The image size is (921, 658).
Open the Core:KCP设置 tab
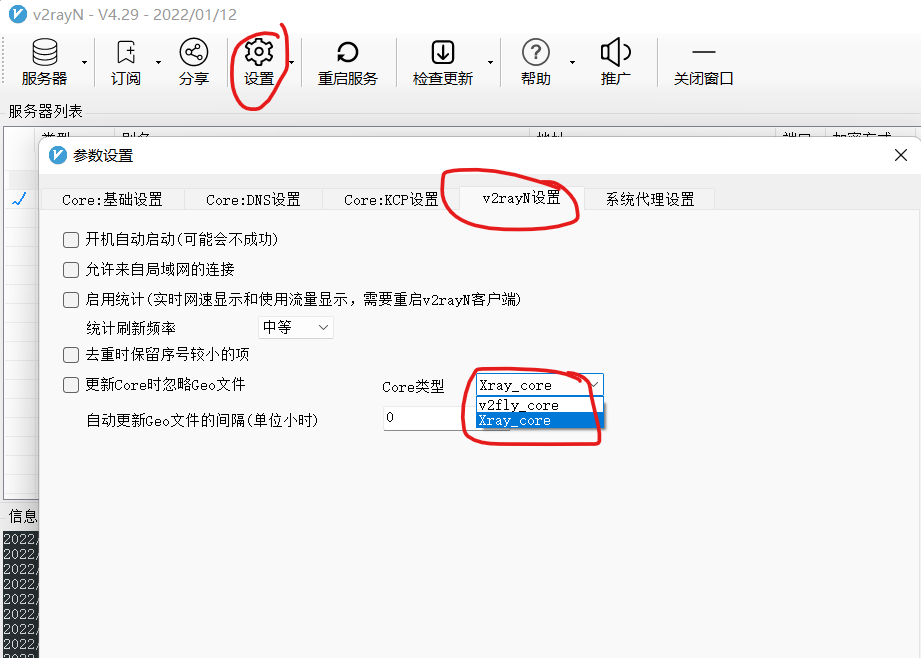click(391, 200)
